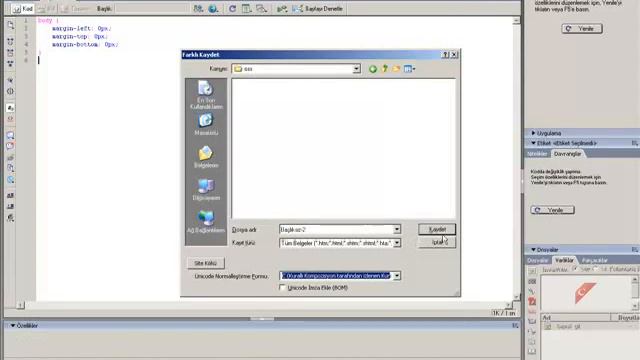The image size is (640, 360).
Task: Open the Dosyalar panel options menu icon
Action: coord(635,249)
